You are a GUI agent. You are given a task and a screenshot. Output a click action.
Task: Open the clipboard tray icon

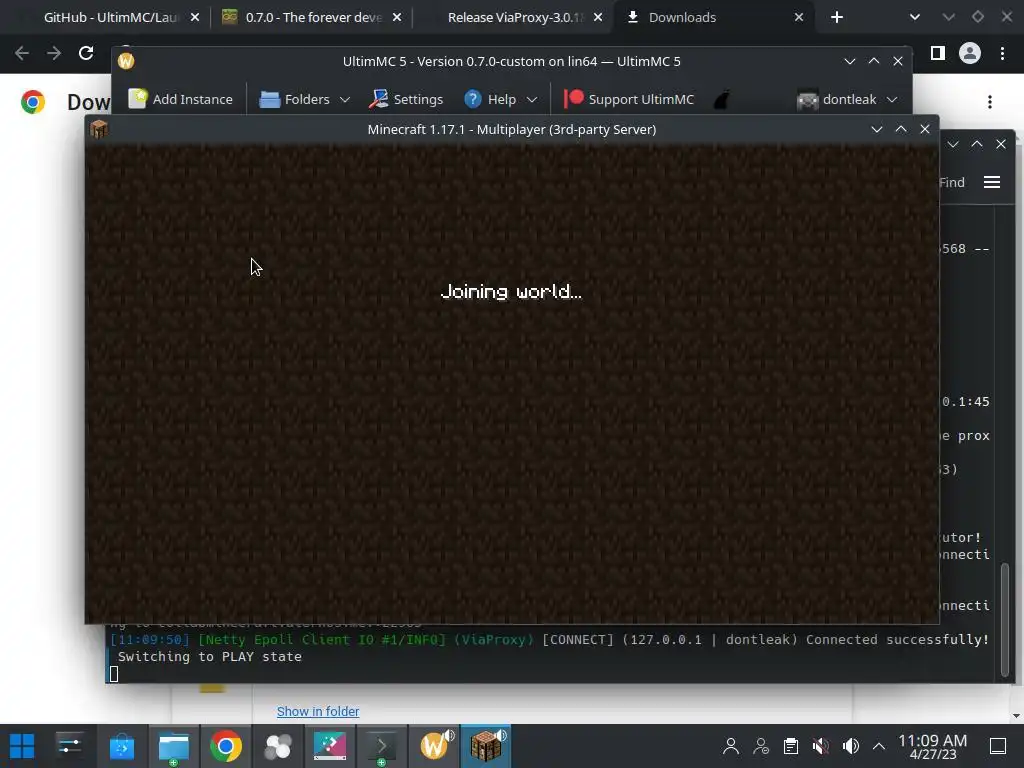coord(791,746)
